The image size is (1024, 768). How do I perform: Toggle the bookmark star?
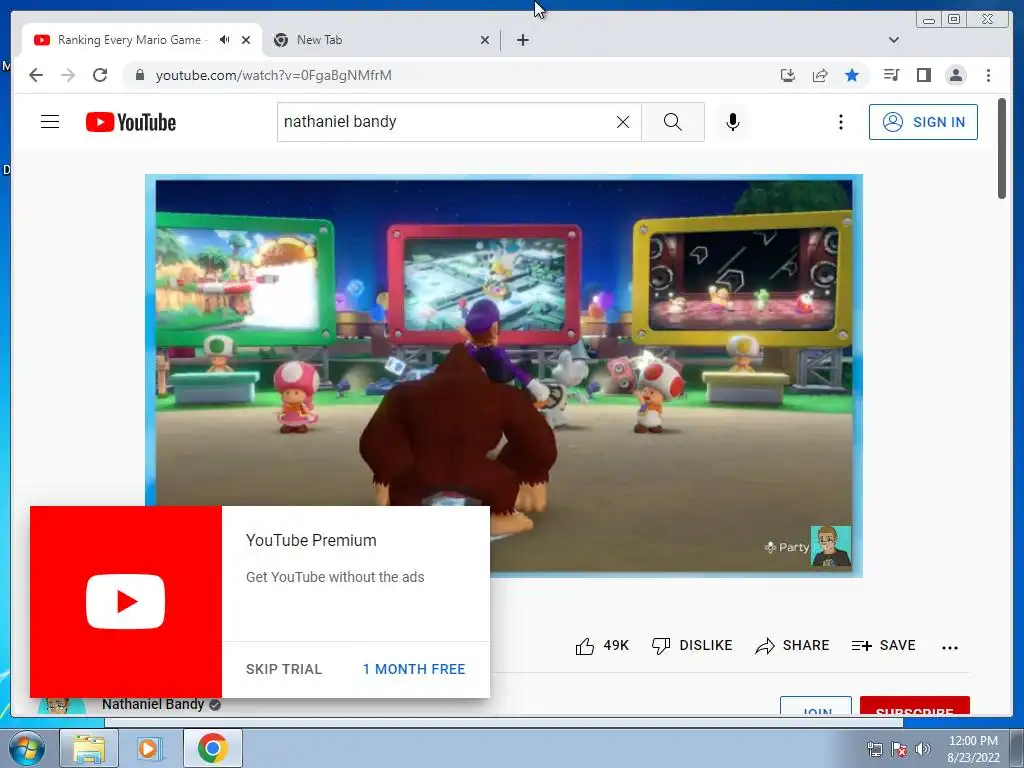(x=852, y=75)
